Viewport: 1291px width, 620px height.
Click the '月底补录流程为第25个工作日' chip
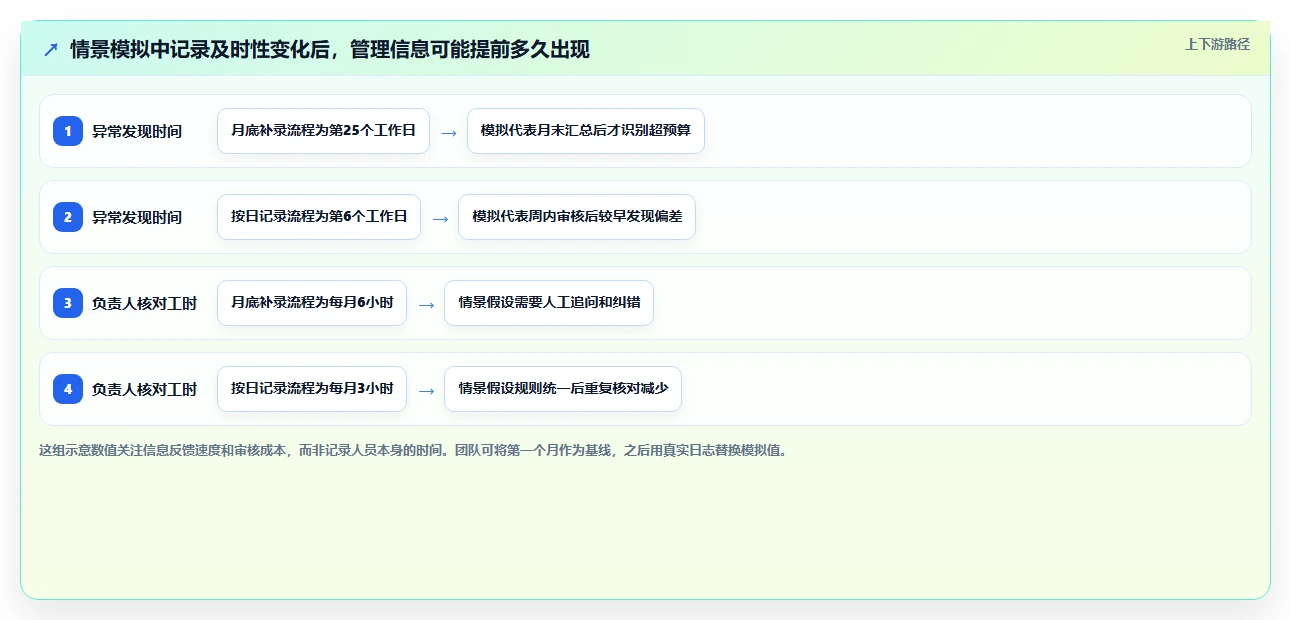pos(323,131)
